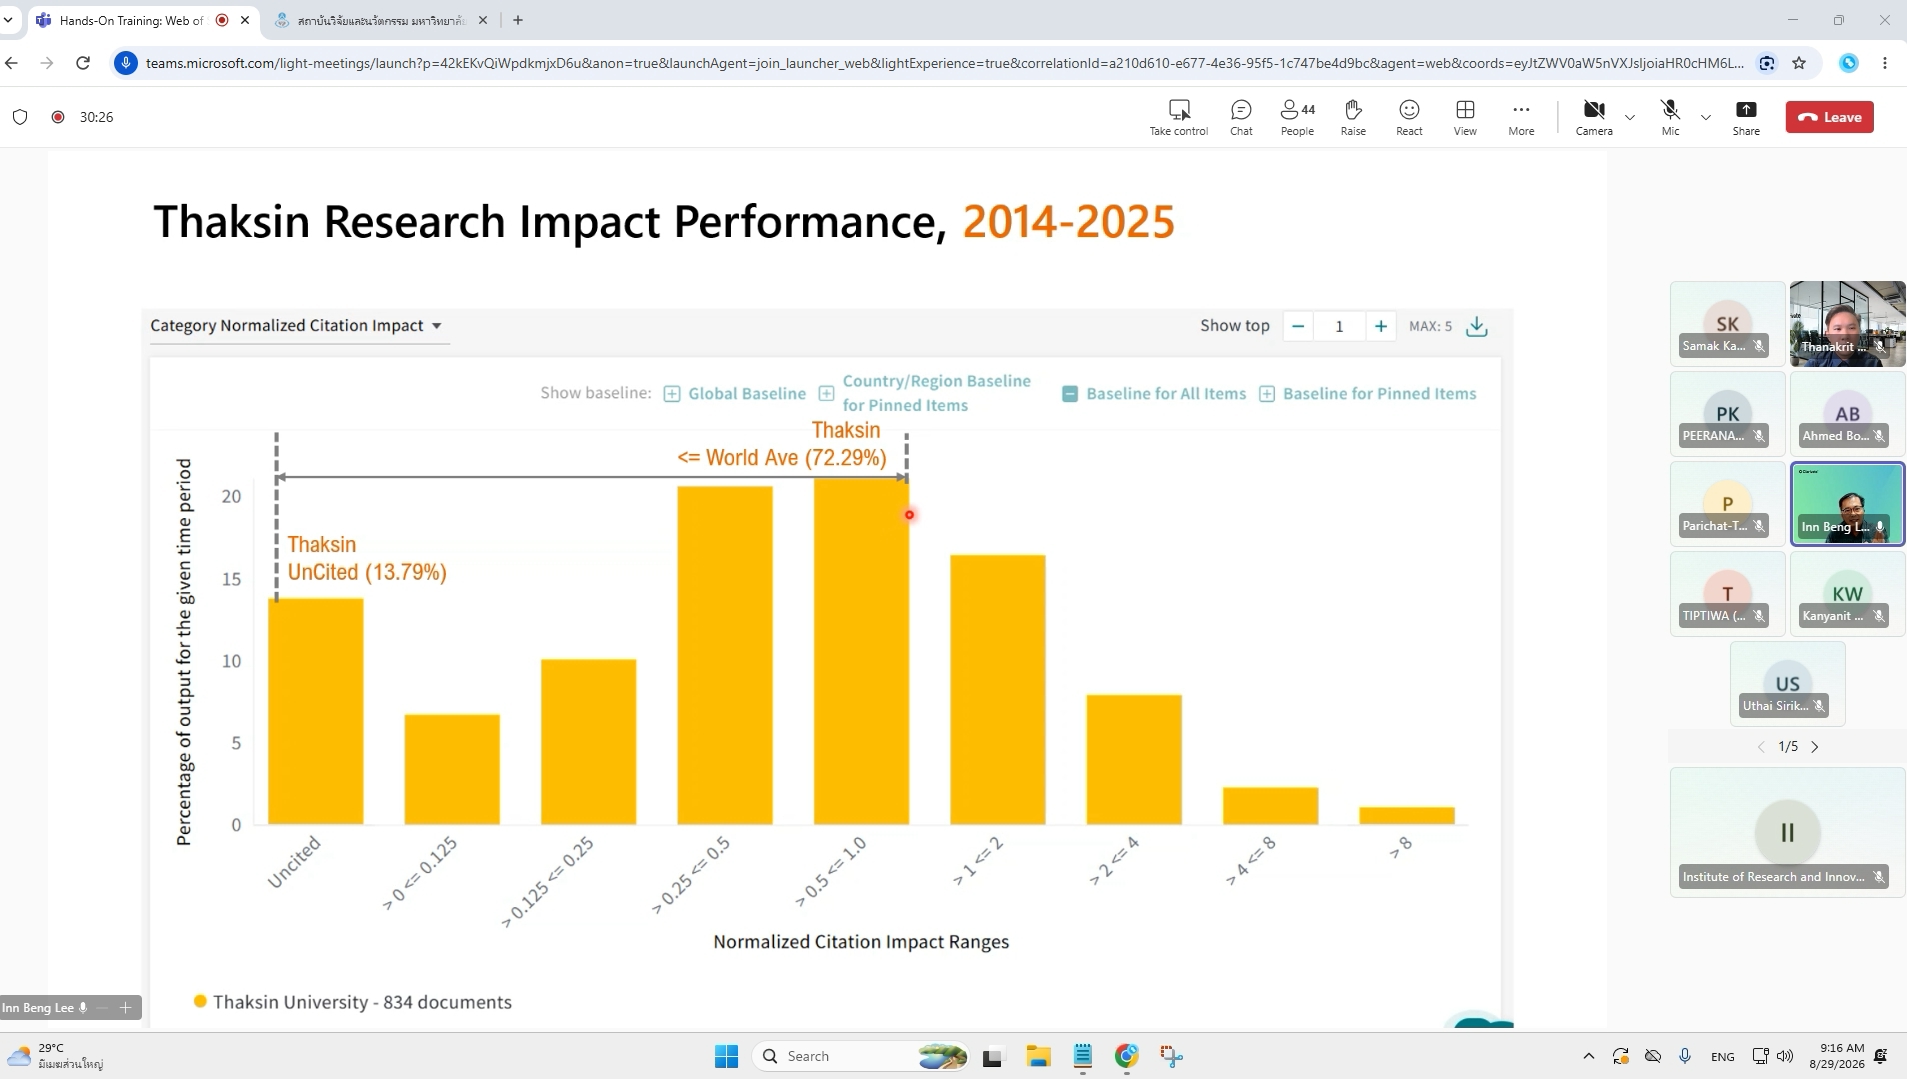Switch to the second Thai-titled browser tab

tap(382, 20)
